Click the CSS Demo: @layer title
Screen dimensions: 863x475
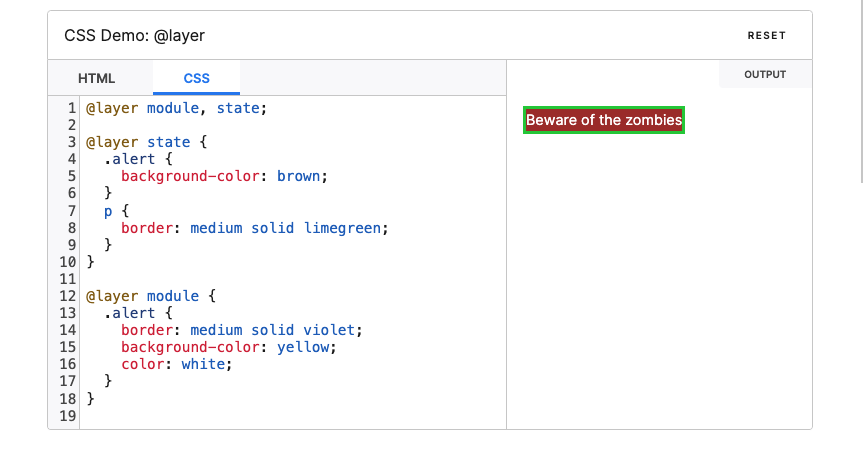coord(134,35)
